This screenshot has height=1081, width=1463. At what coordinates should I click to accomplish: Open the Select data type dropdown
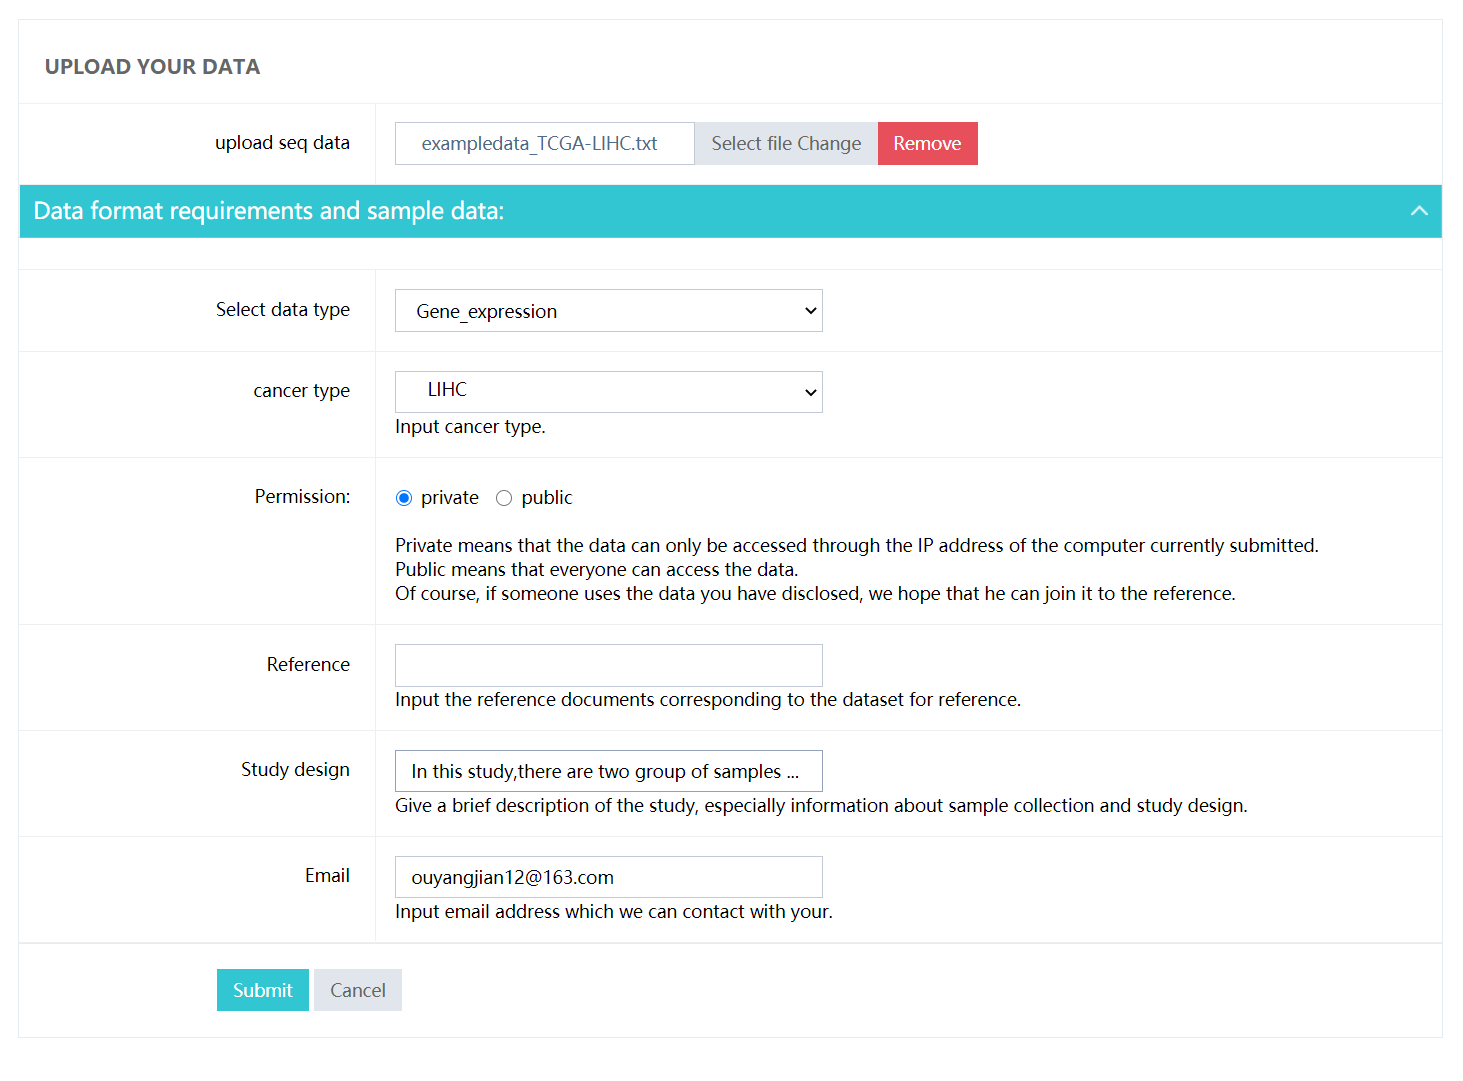pos(609,311)
